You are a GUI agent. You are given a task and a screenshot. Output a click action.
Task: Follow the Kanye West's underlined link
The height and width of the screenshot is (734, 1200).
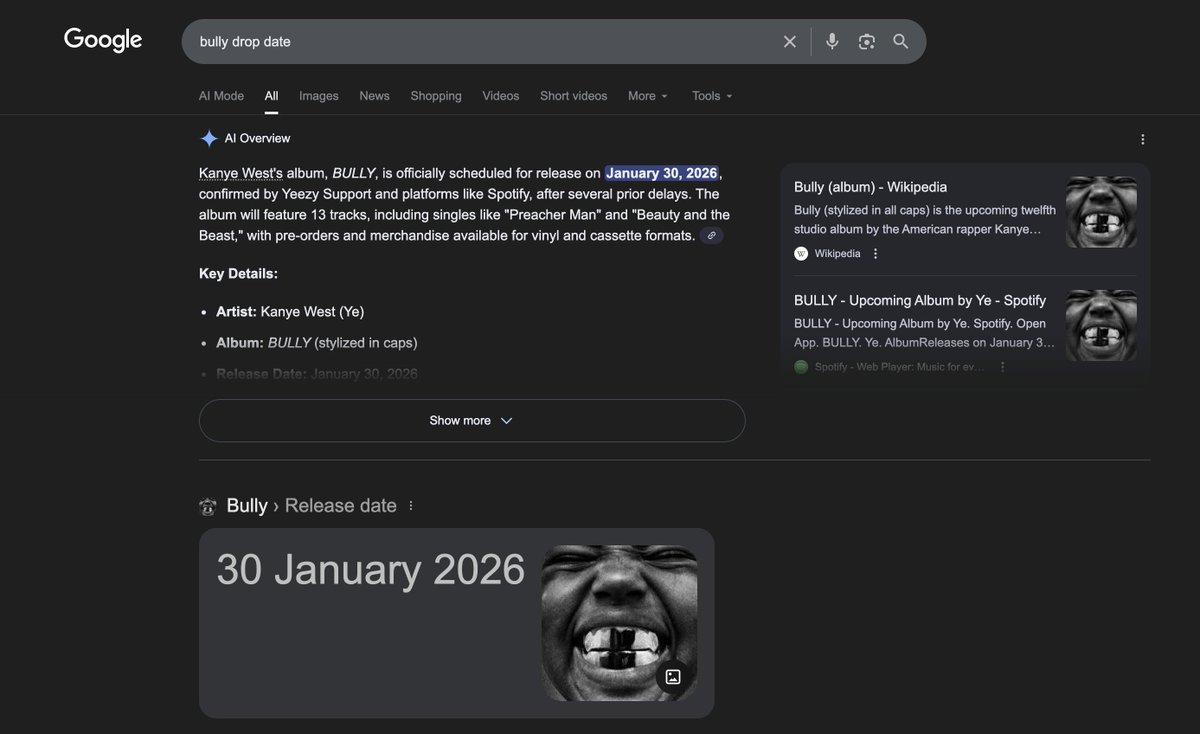pos(241,173)
